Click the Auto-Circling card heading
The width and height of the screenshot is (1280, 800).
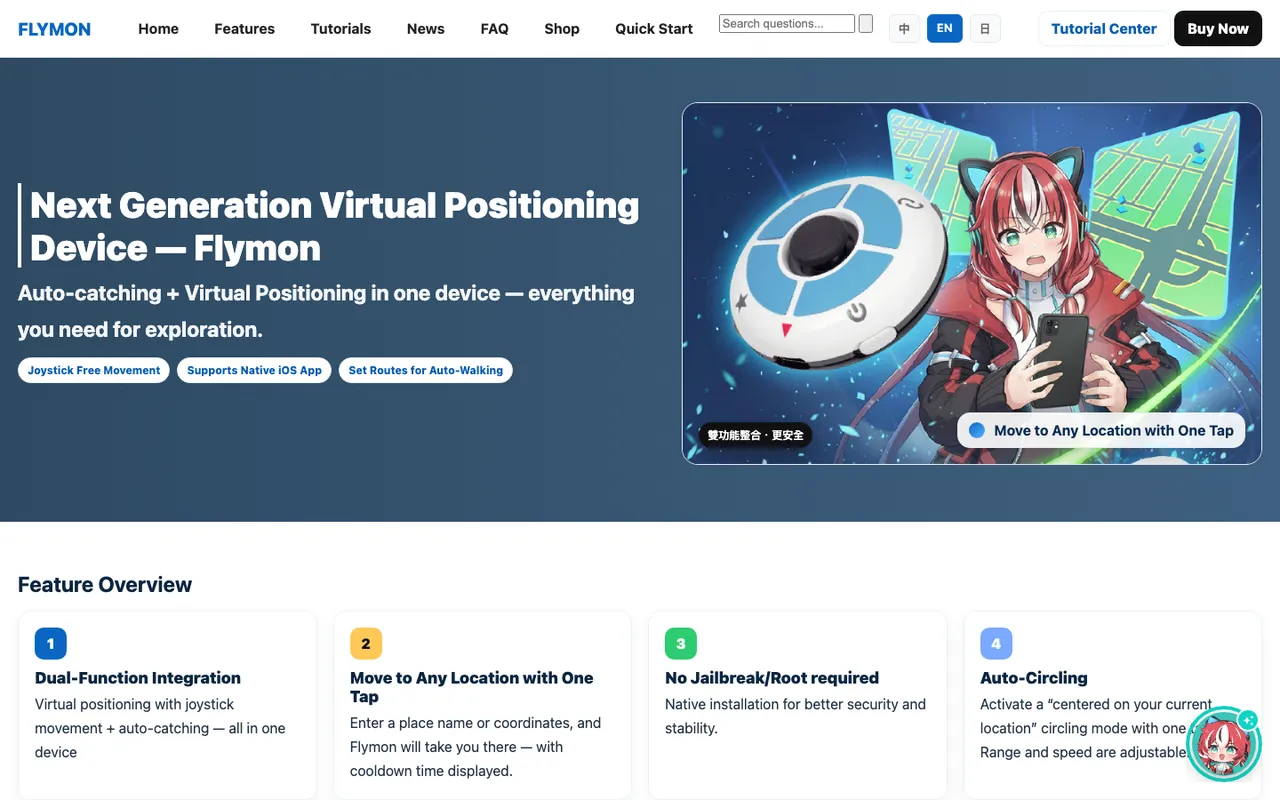coord(1034,678)
